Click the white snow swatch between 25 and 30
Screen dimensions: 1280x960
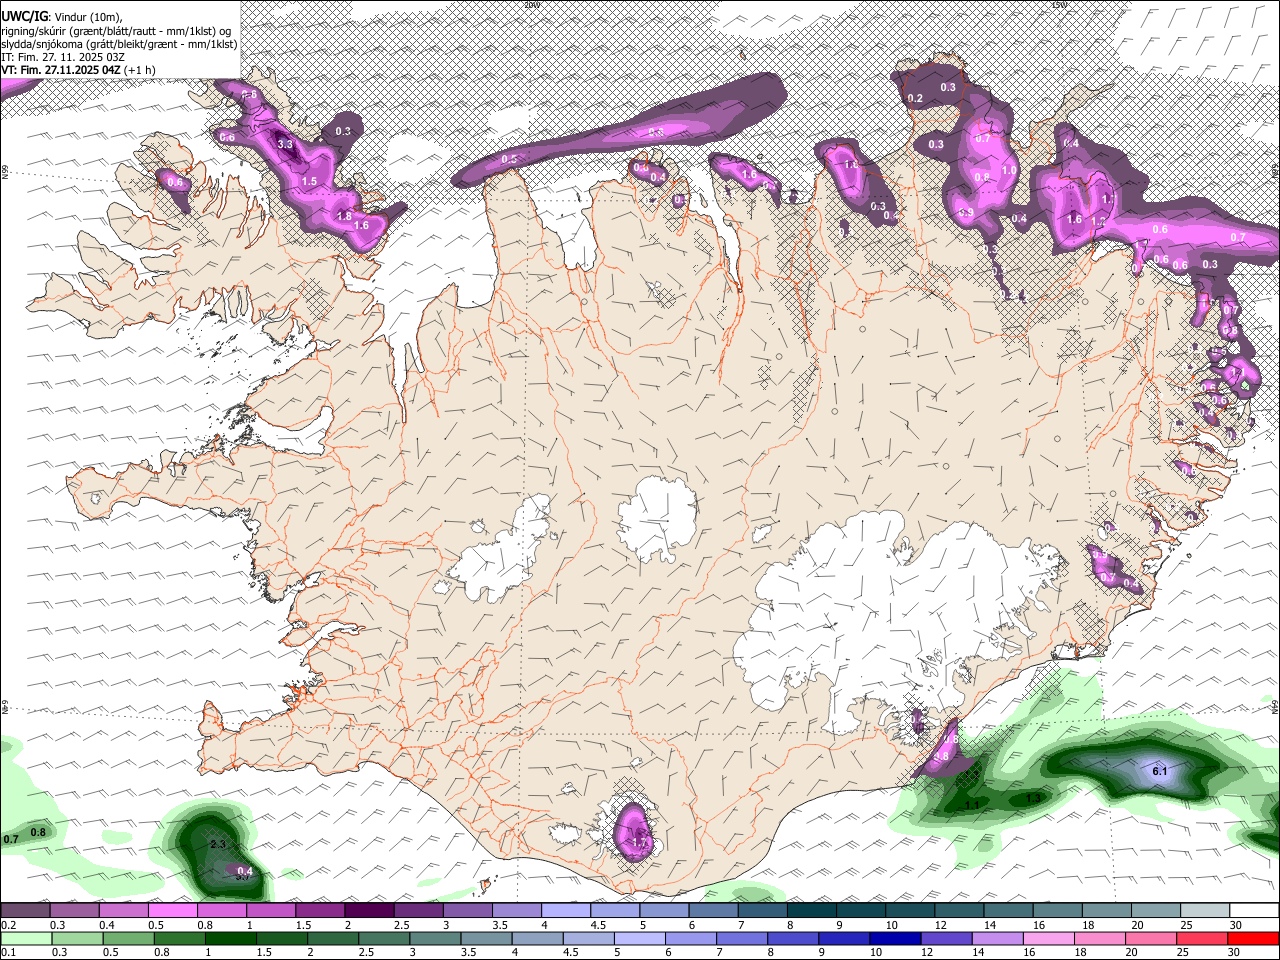click(x=1204, y=910)
